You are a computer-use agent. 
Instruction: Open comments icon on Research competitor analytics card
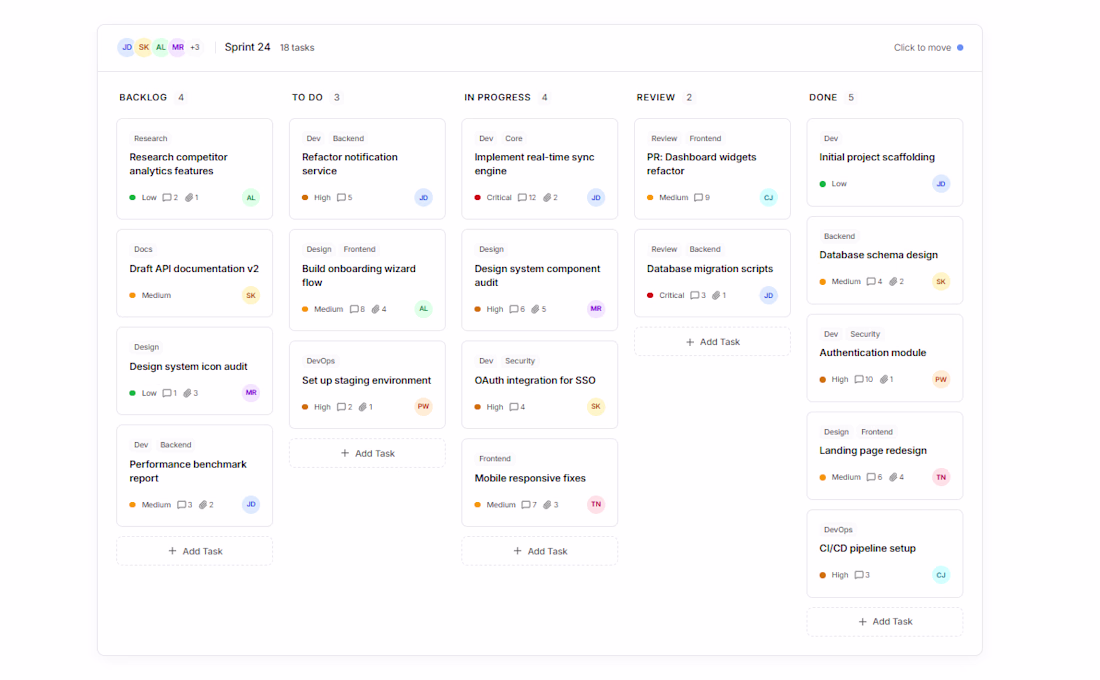[166, 197]
